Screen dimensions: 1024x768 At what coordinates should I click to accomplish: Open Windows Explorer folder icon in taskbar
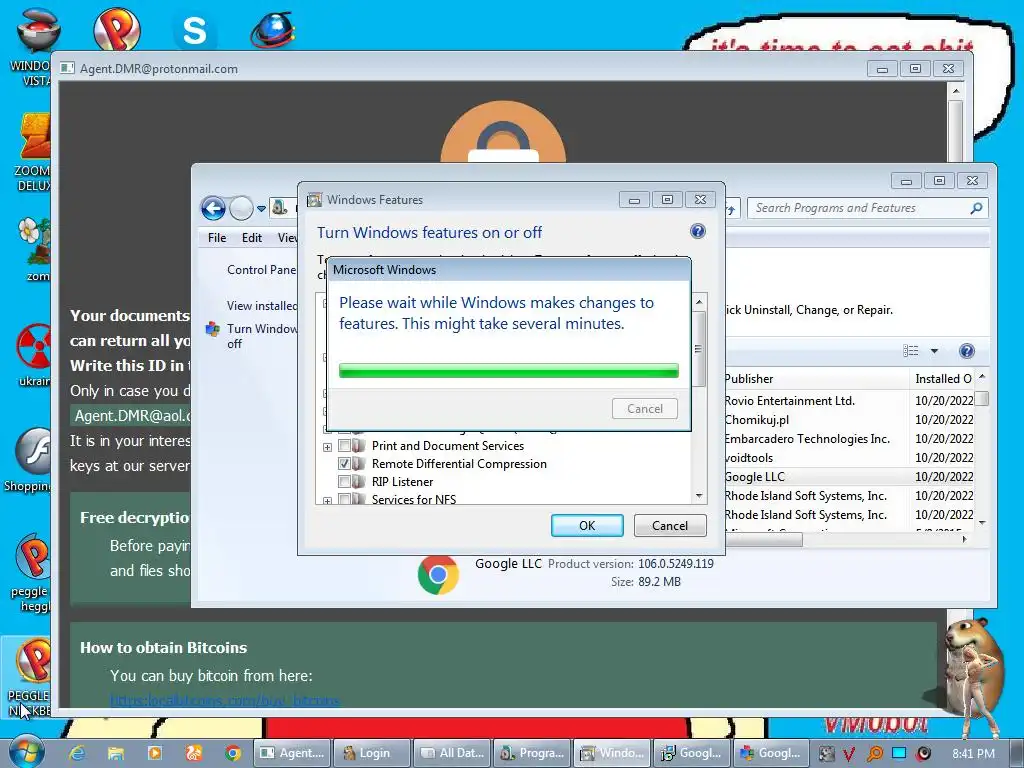tap(116, 753)
